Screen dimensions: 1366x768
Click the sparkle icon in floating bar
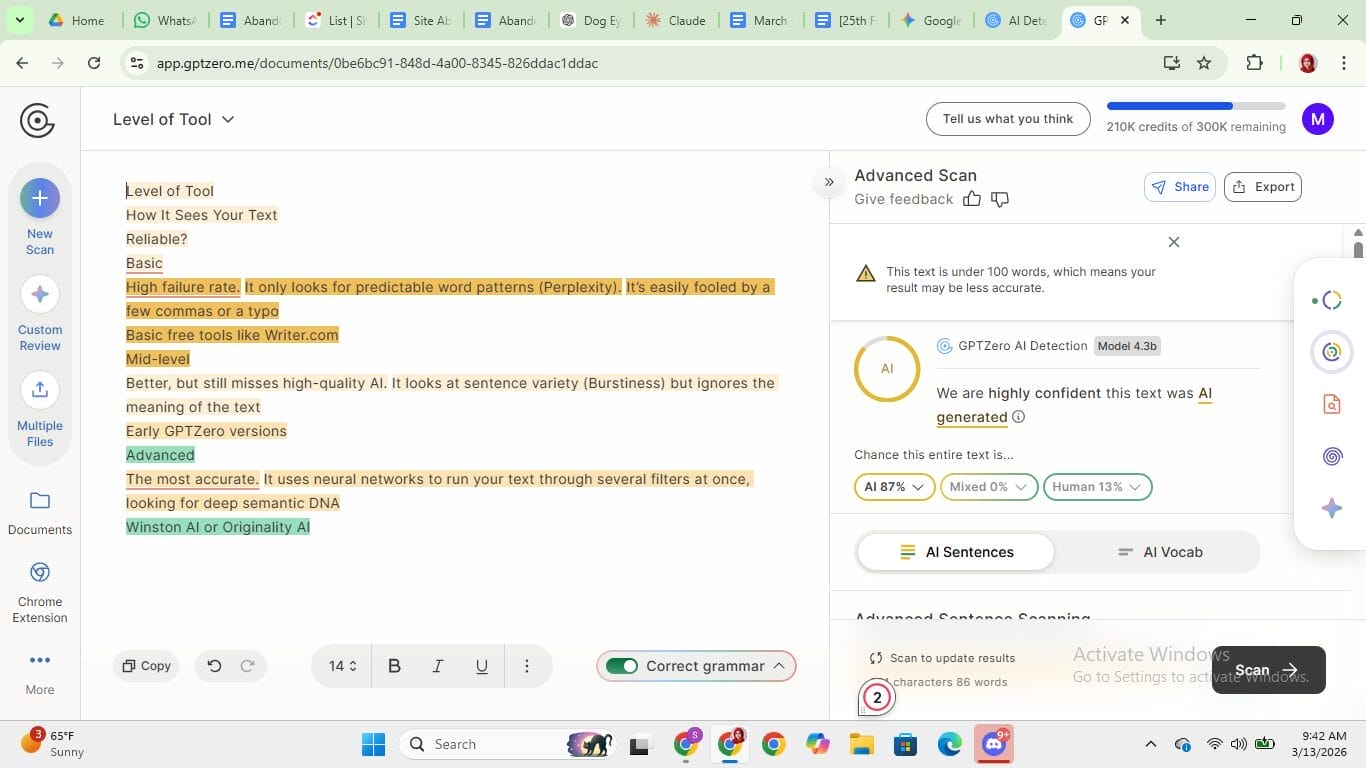1331,508
